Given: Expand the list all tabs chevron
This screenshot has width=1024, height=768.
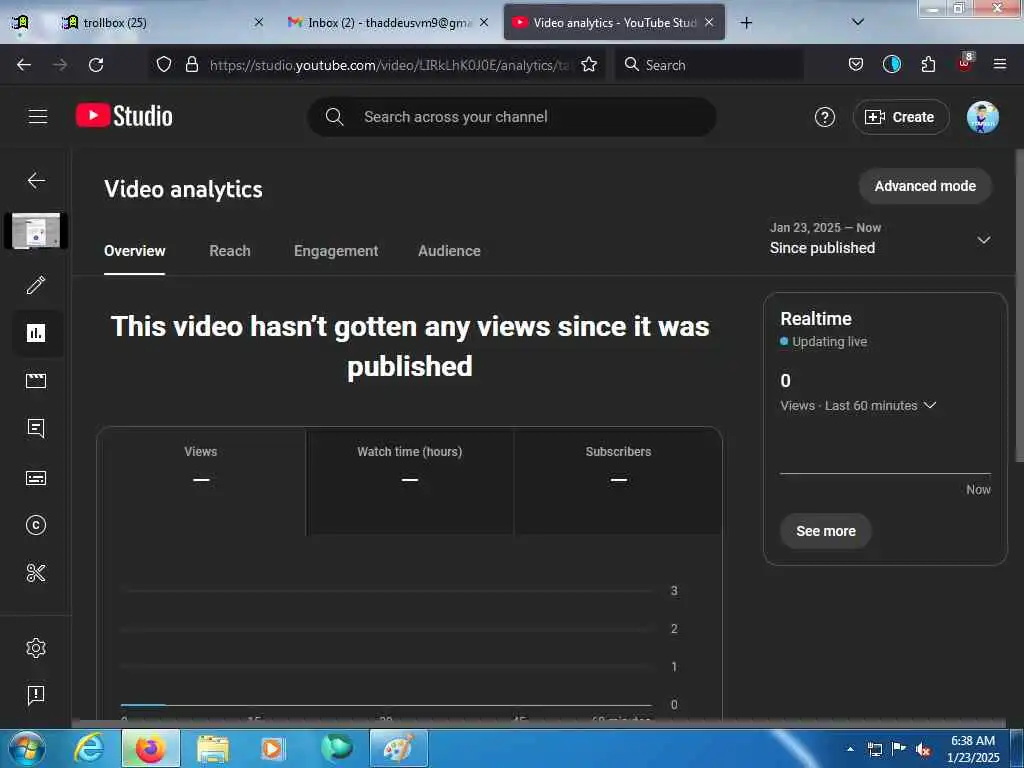Looking at the screenshot, I should click(x=858, y=22).
